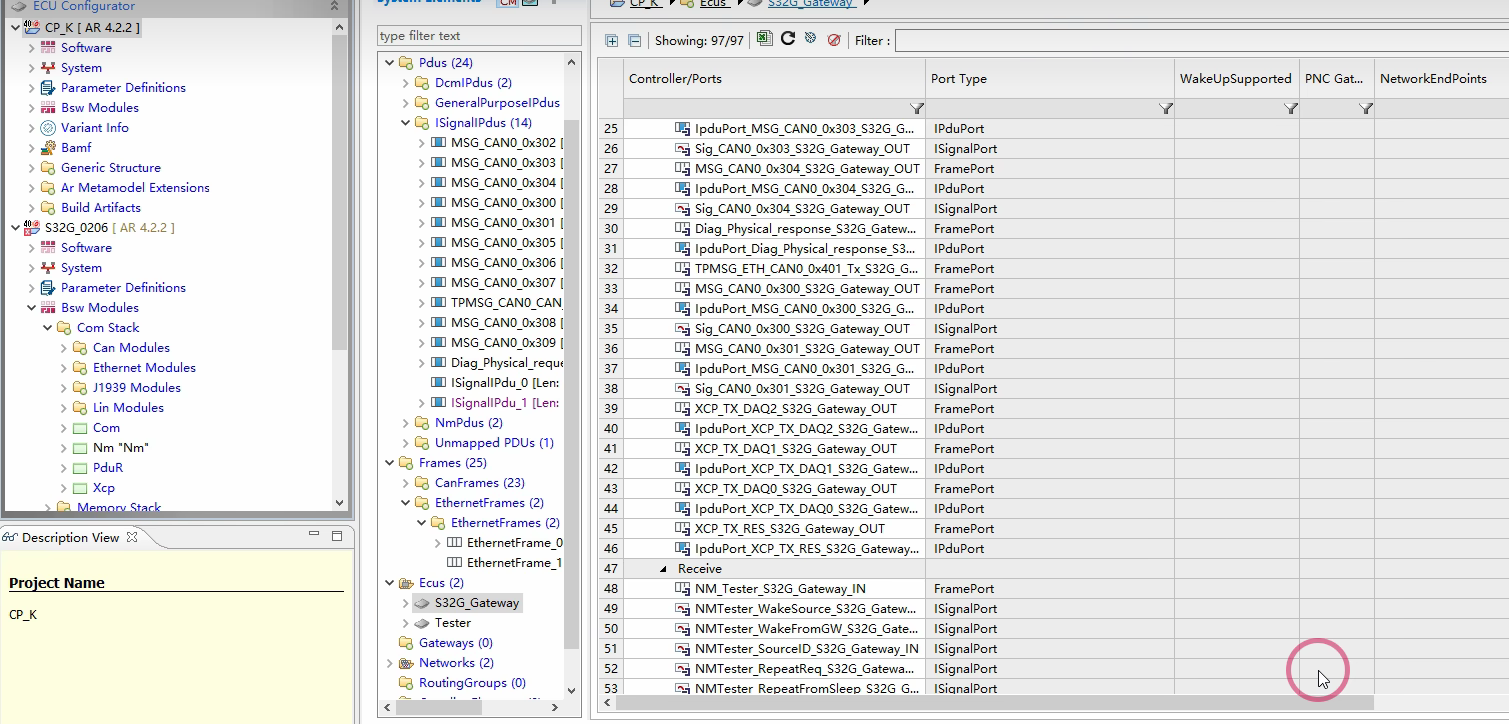Select S32G_Gateway ECU in System Elements

(476, 603)
